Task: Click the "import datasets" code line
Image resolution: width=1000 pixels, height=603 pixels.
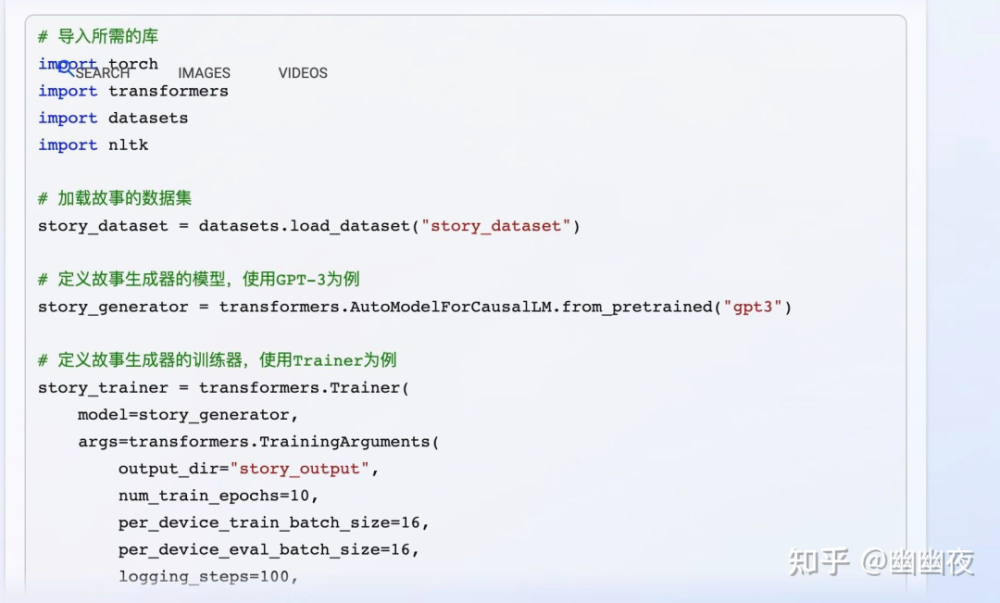Action: pos(113,118)
